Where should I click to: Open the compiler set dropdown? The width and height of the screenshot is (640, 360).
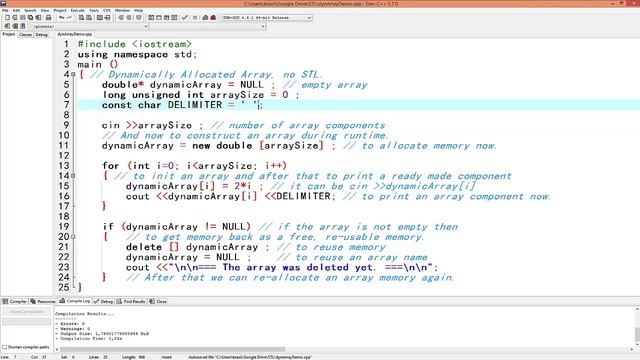point(309,18)
